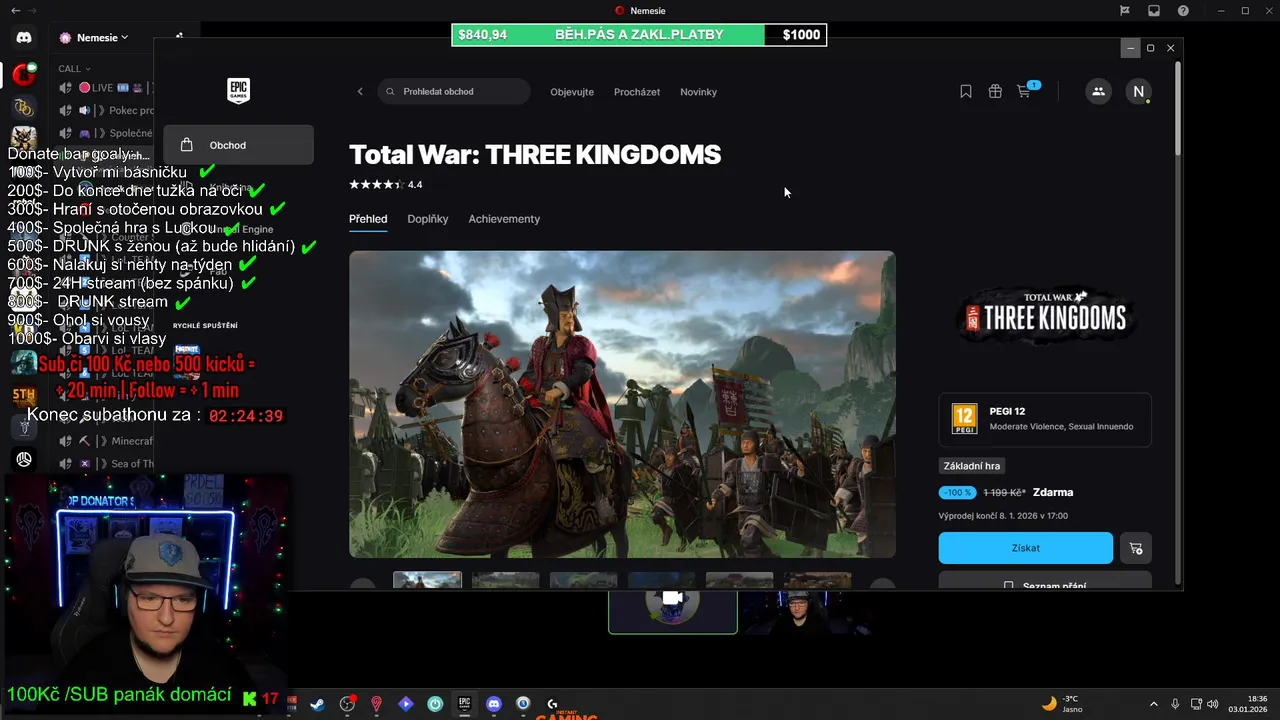Open the 'Objevujte' store section
1280x720 pixels.
click(572, 92)
